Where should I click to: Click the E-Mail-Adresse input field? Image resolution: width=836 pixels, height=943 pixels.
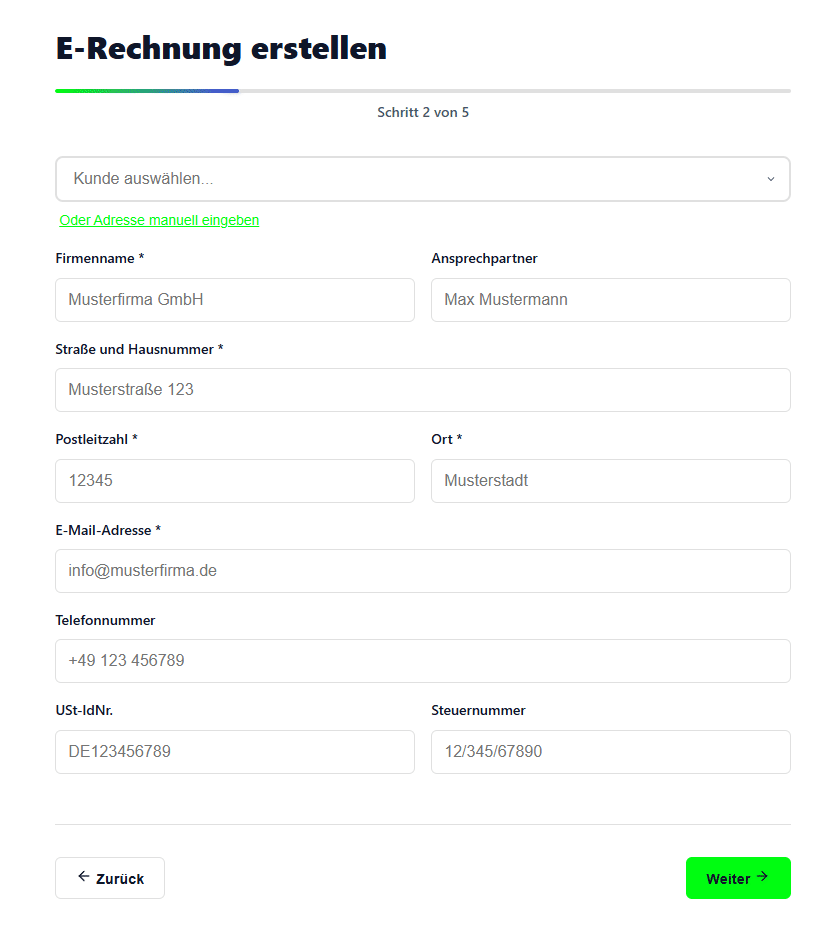click(422, 571)
